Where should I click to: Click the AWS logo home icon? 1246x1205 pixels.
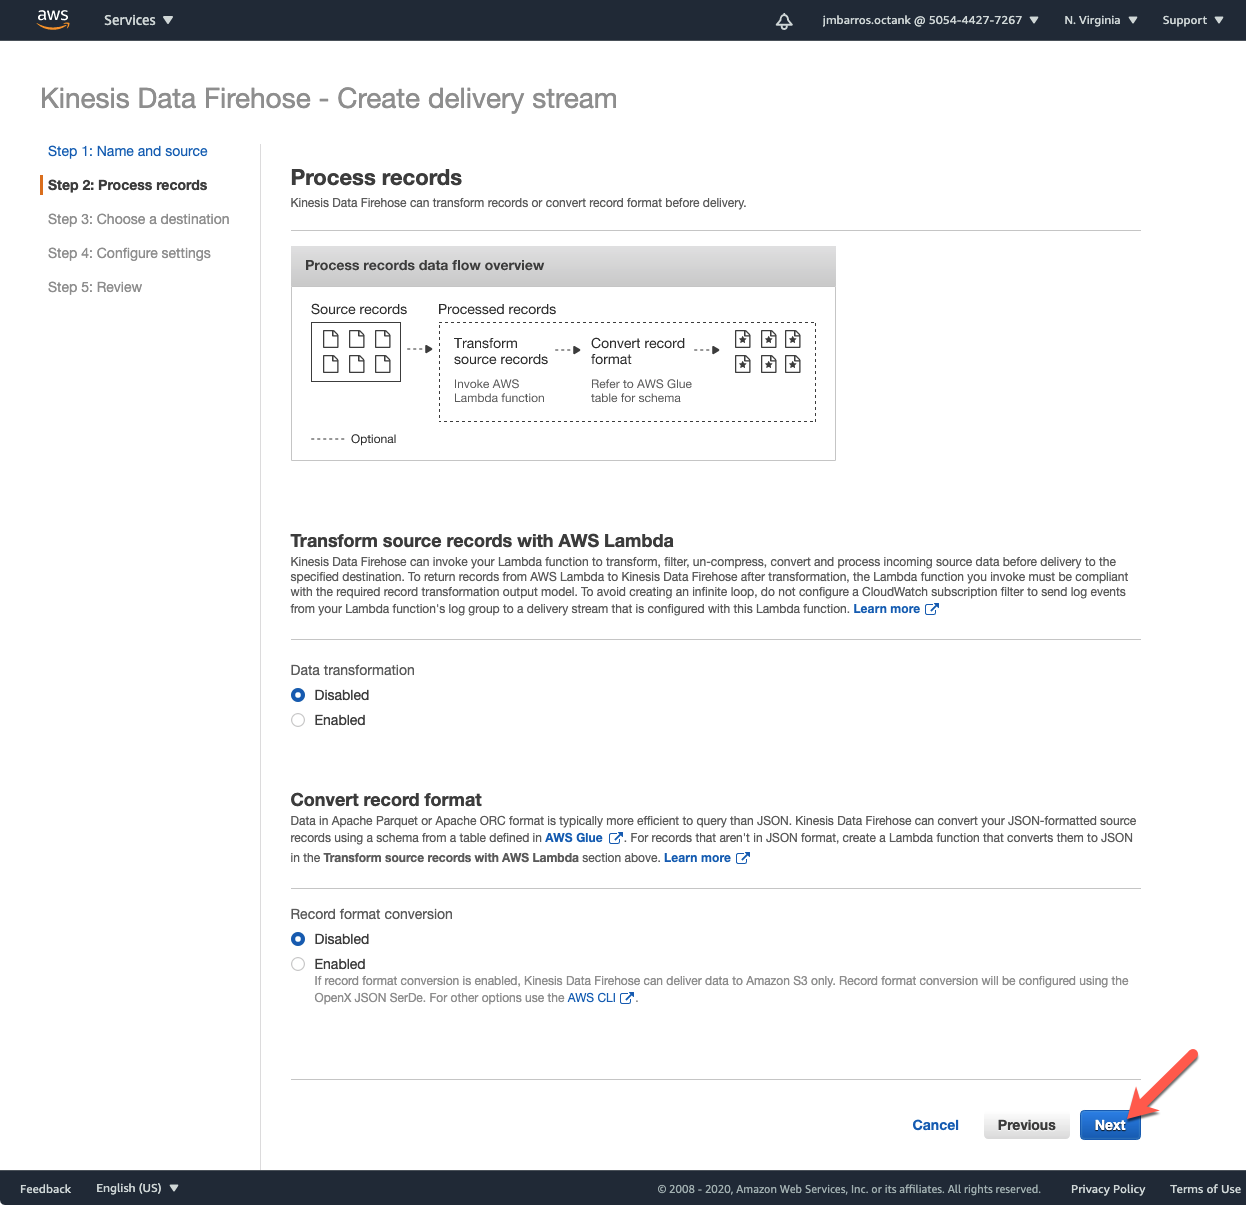(x=53, y=19)
